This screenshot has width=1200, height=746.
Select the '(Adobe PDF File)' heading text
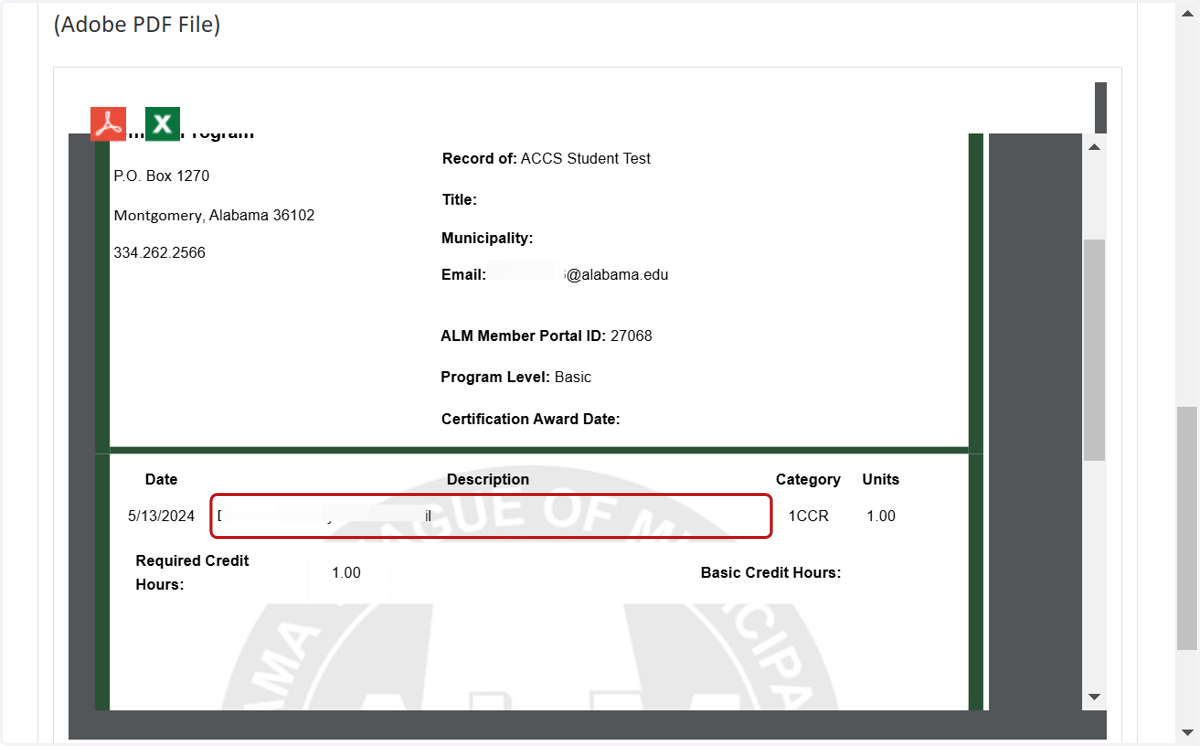(x=137, y=25)
